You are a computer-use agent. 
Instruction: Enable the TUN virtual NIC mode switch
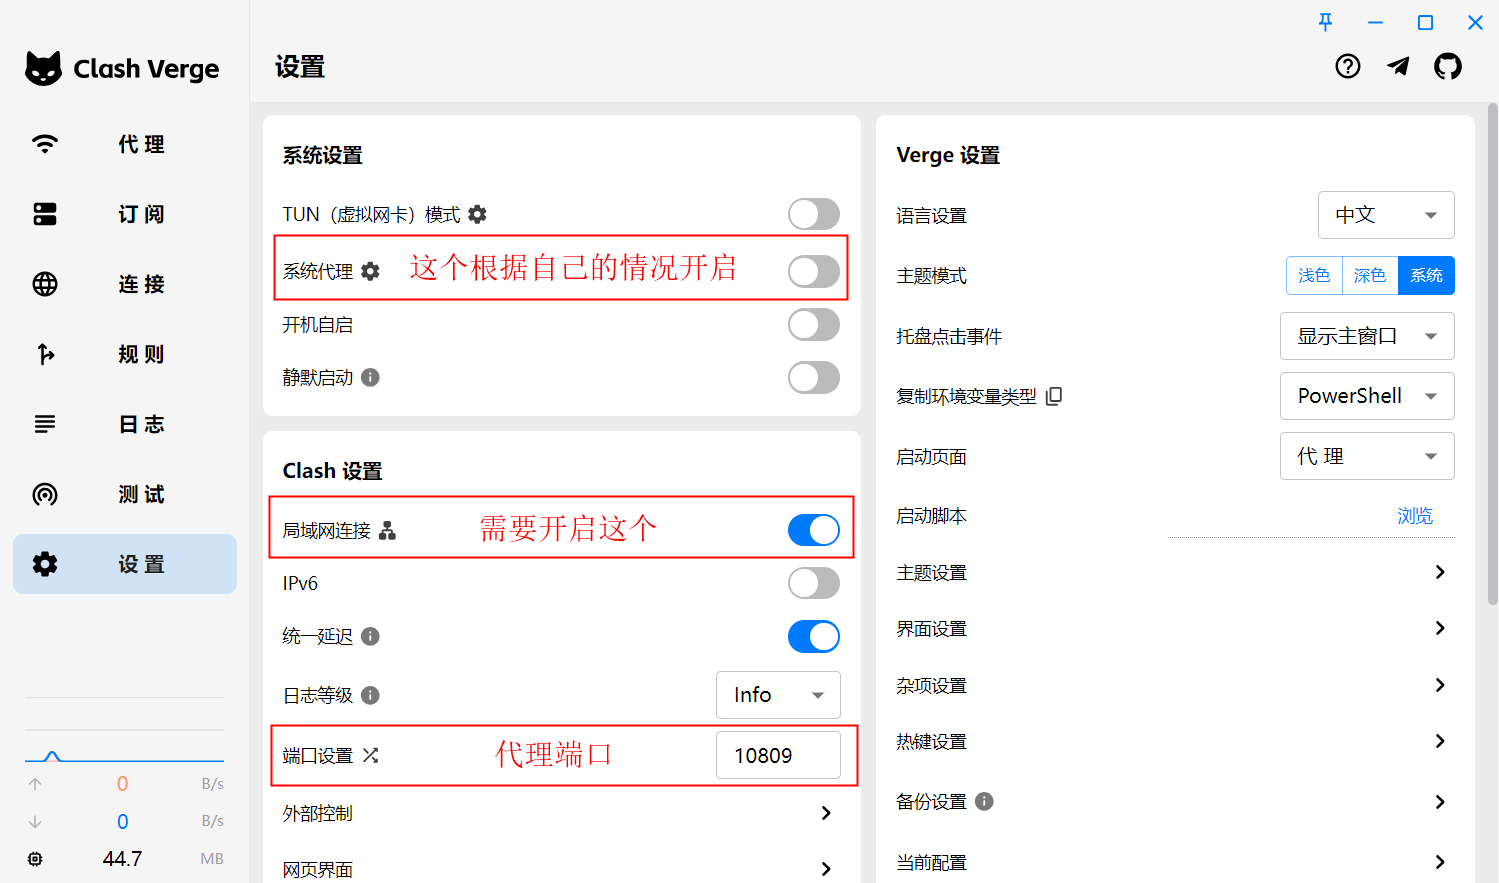(813, 214)
